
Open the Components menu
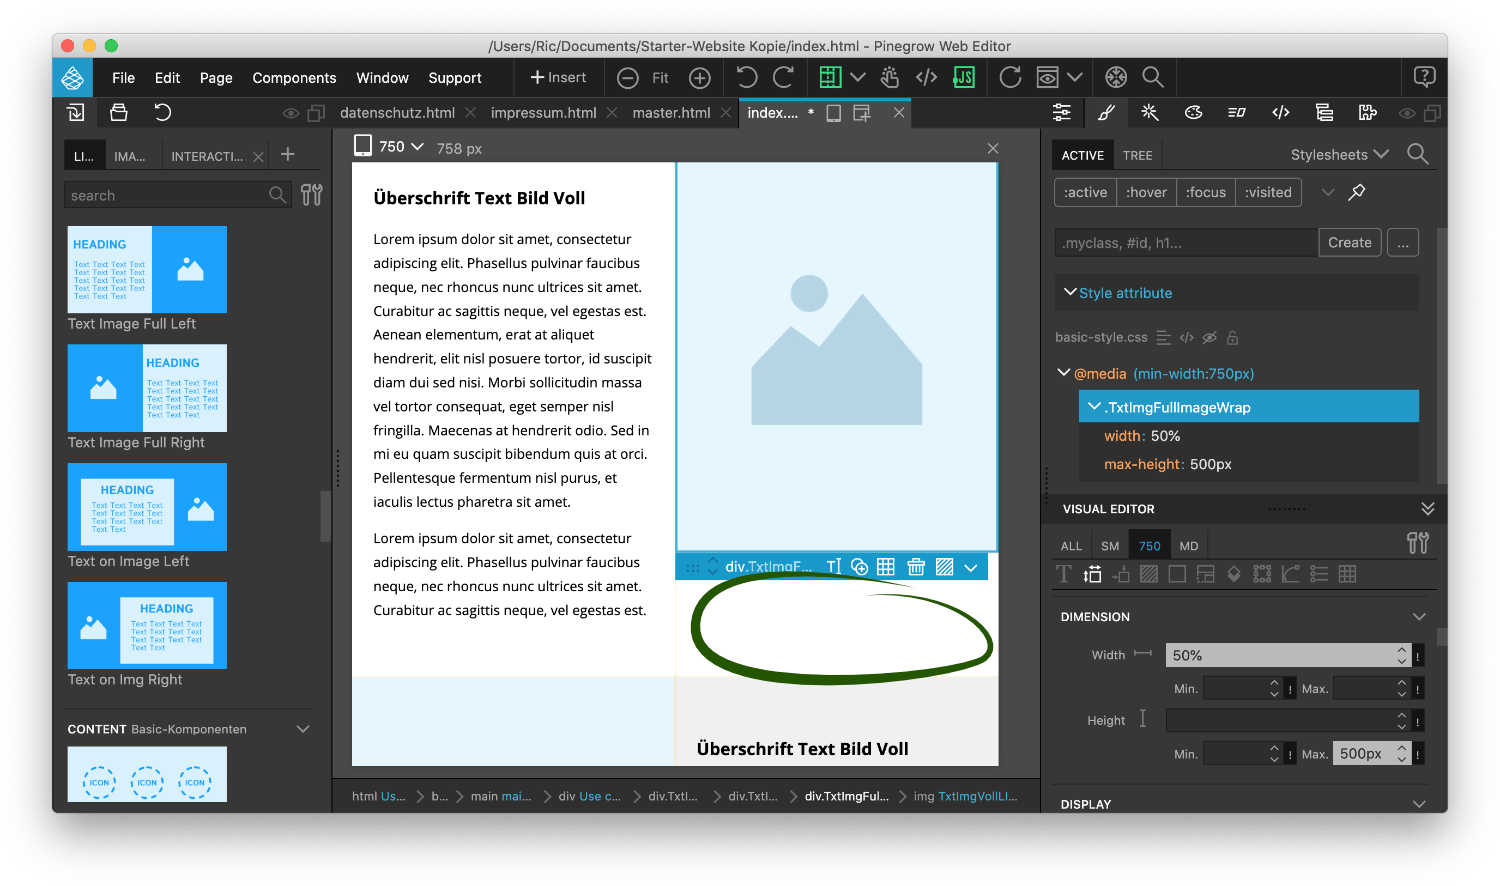pyautogui.click(x=294, y=78)
